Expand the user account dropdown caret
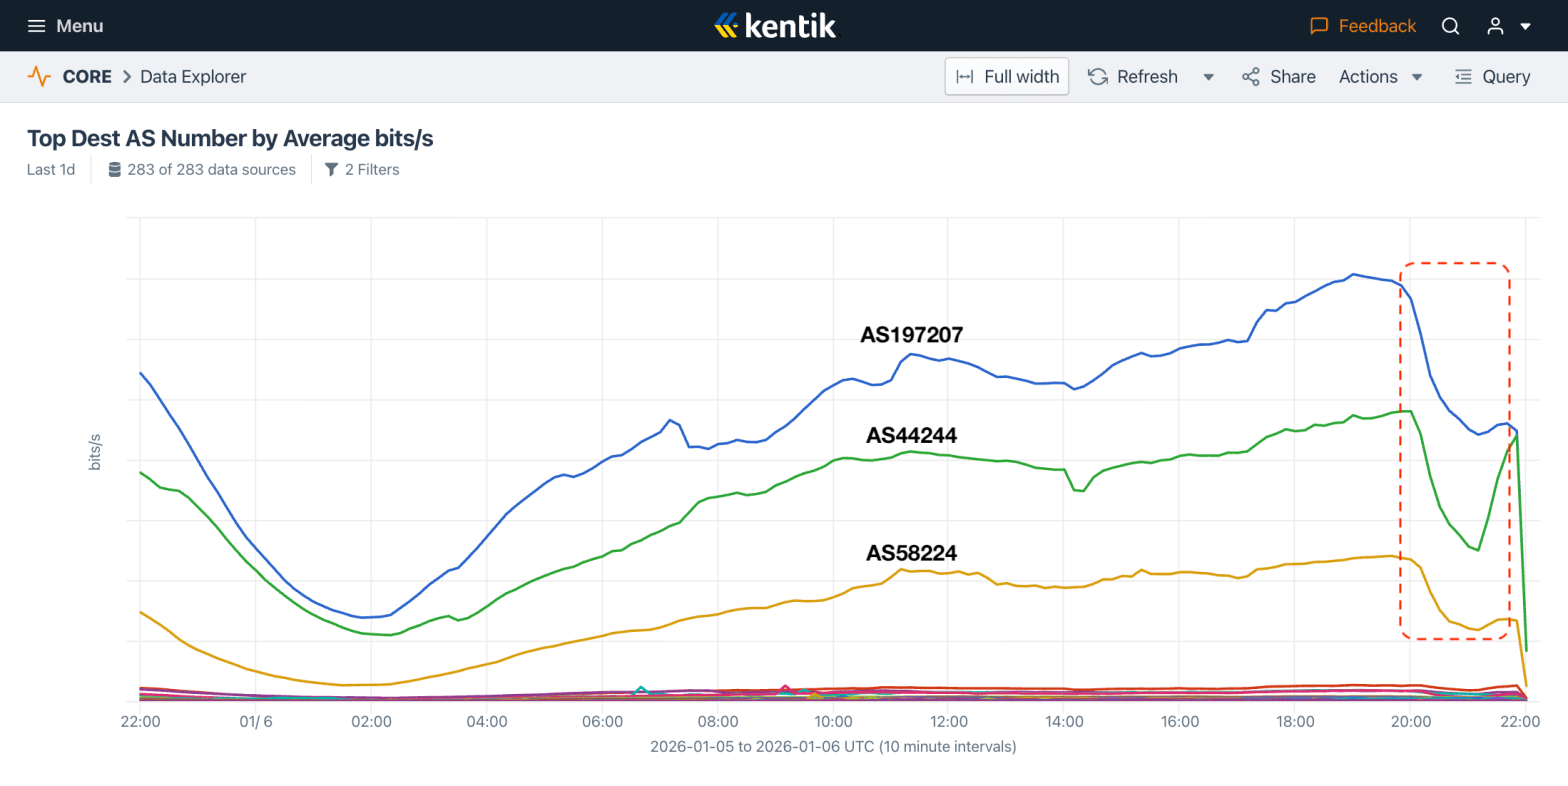The height and width of the screenshot is (786, 1568). (x=1526, y=26)
